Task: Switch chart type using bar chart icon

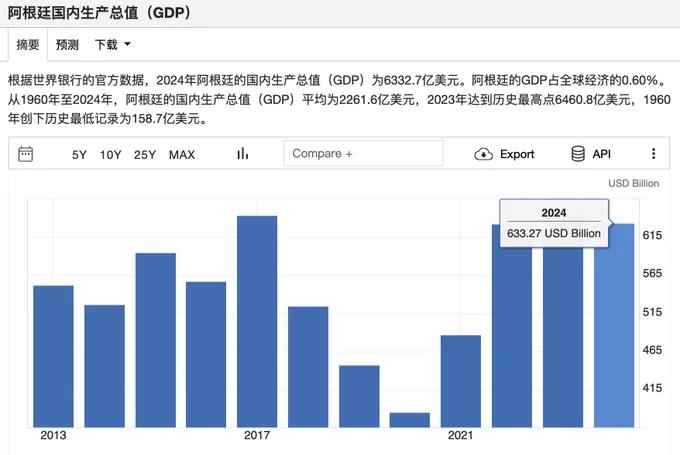Action: pyautogui.click(x=243, y=153)
